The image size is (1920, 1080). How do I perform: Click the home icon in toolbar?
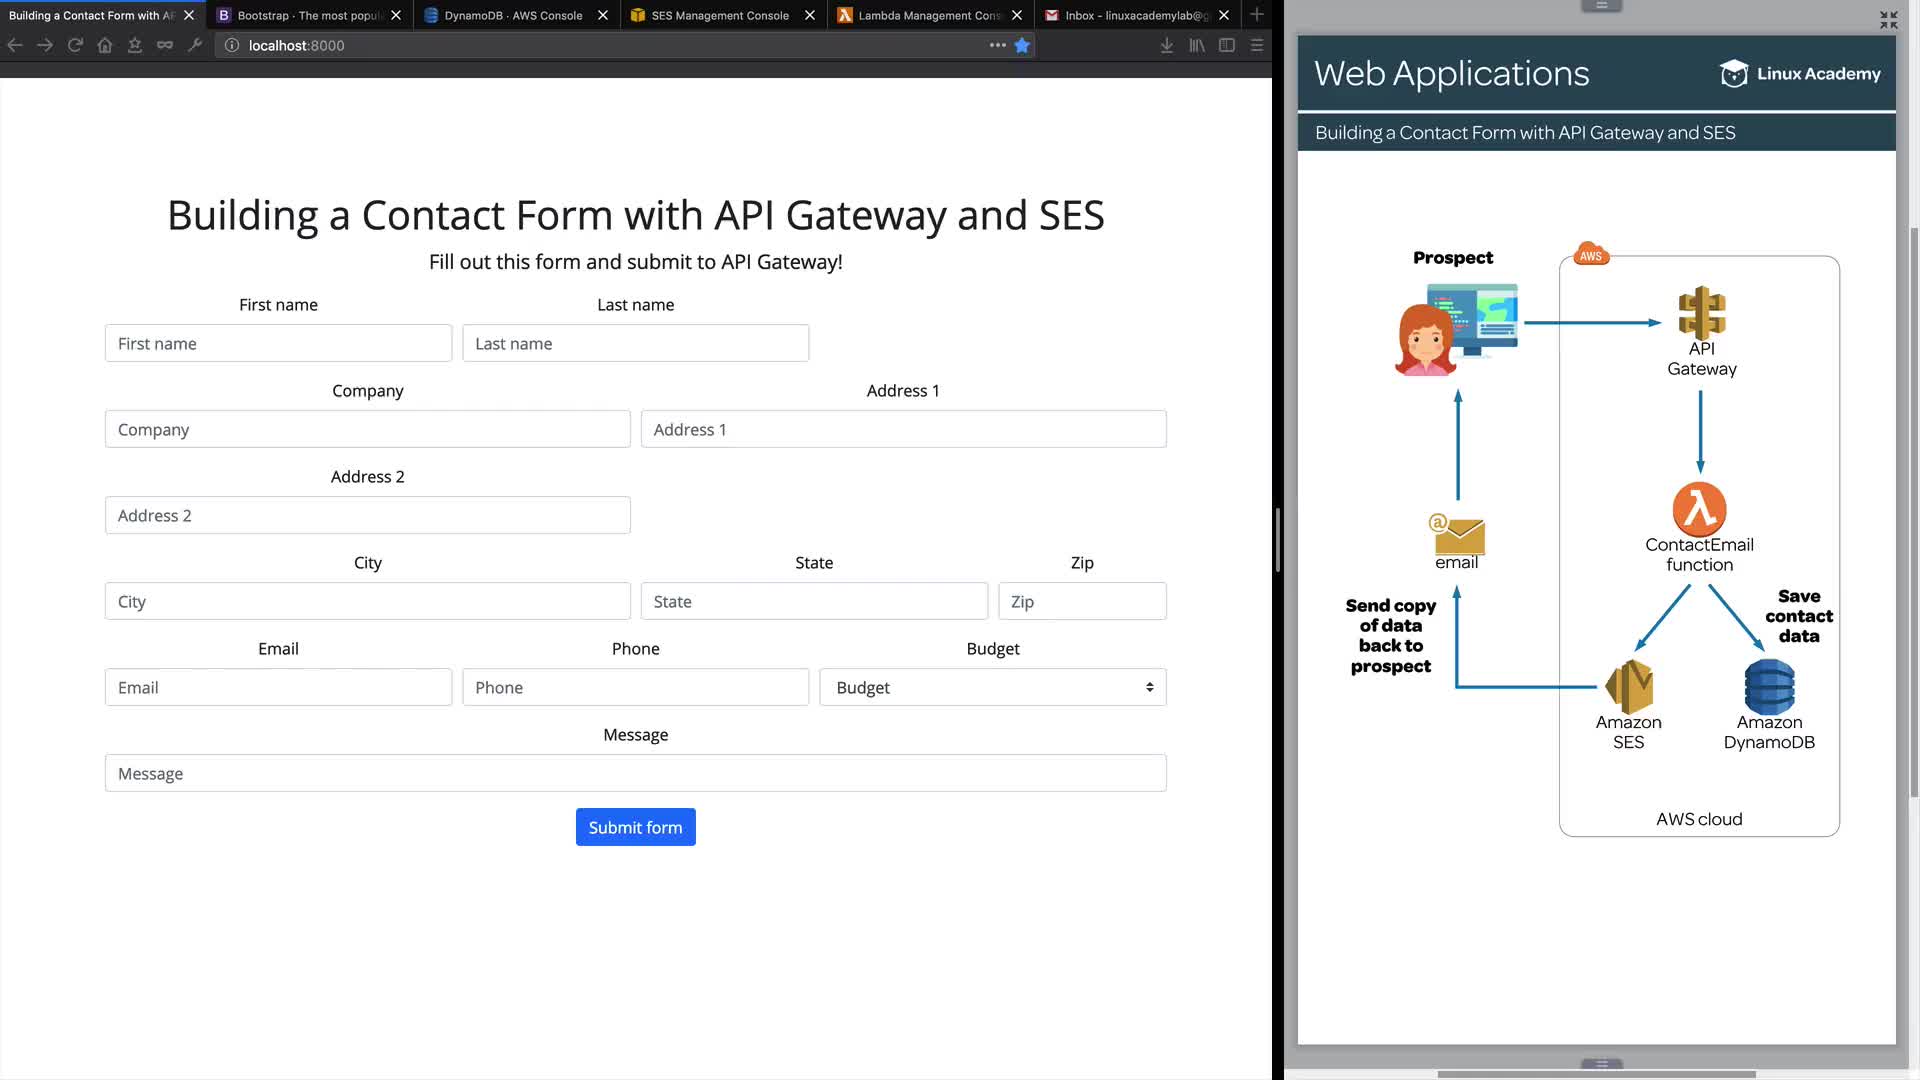tap(105, 45)
